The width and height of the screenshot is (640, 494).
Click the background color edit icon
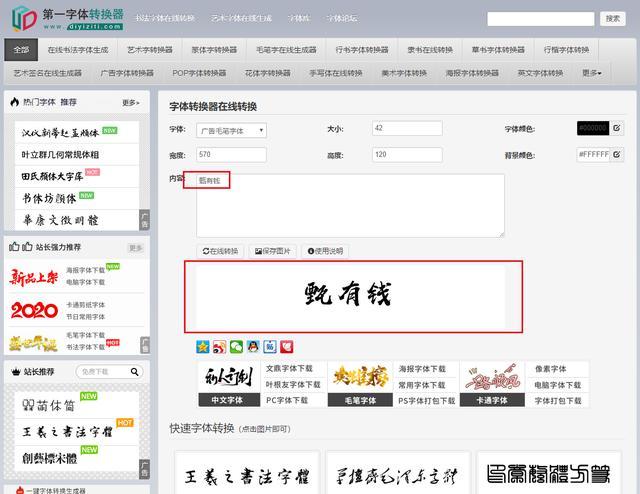tap(617, 155)
